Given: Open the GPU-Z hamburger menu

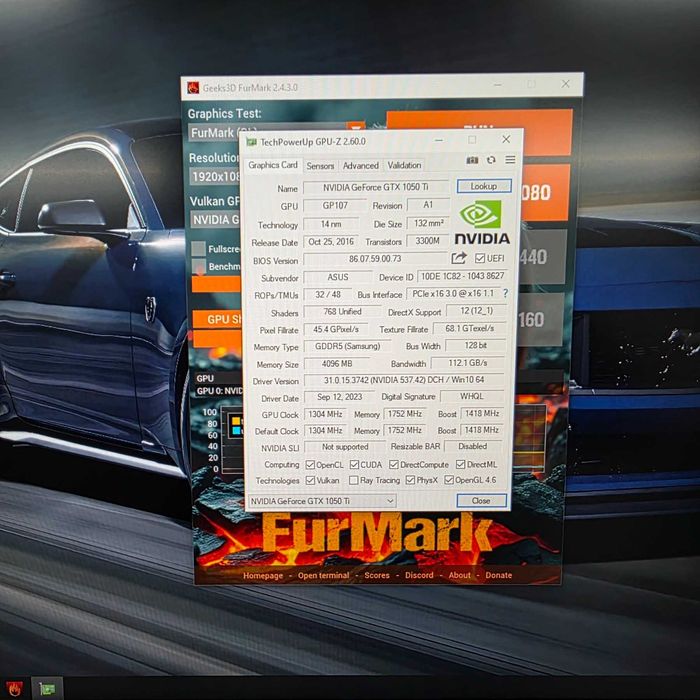Looking at the screenshot, I should pos(510,159).
